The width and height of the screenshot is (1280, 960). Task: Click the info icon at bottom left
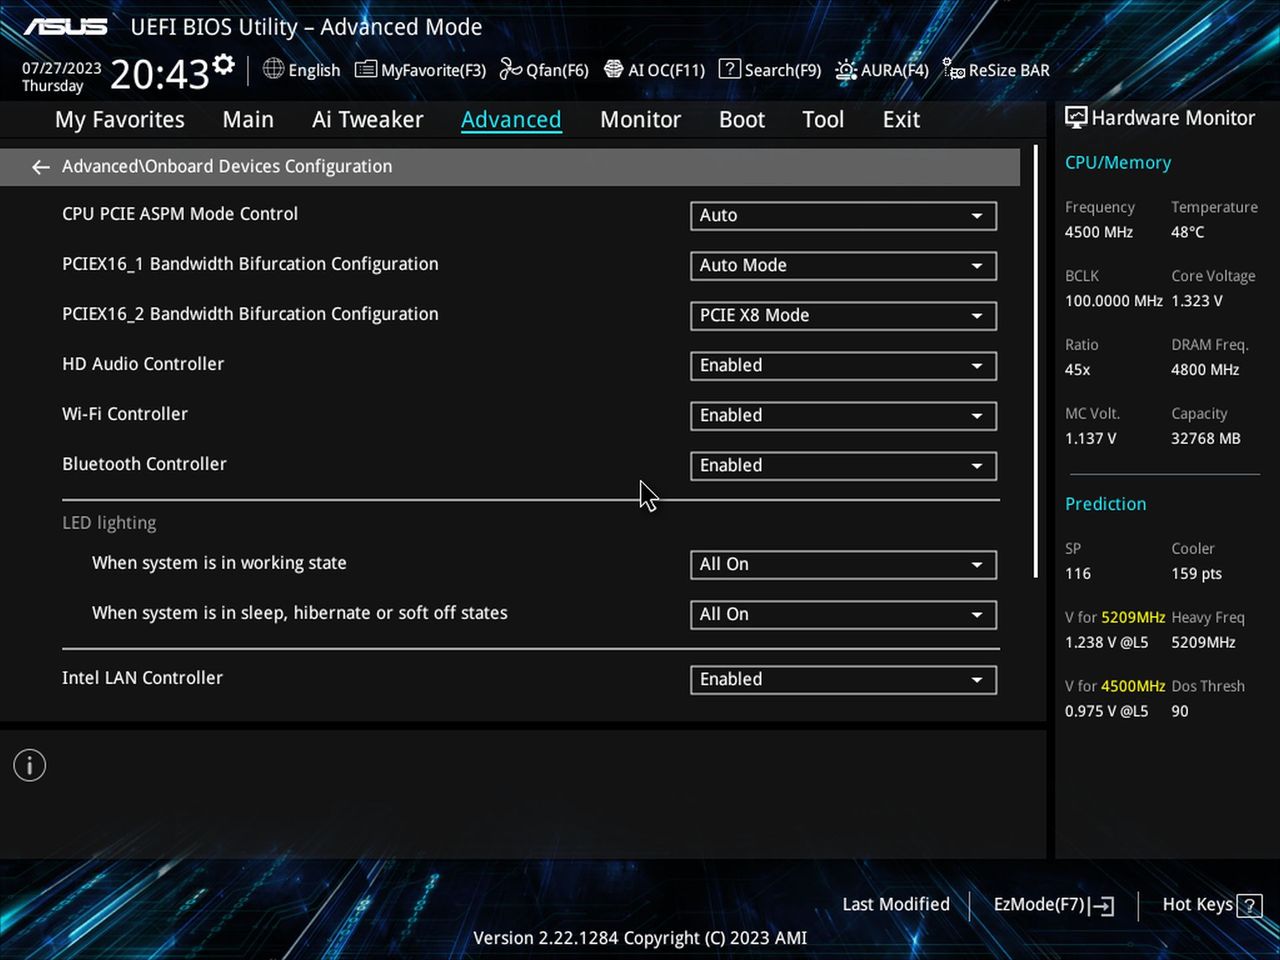(x=30, y=766)
